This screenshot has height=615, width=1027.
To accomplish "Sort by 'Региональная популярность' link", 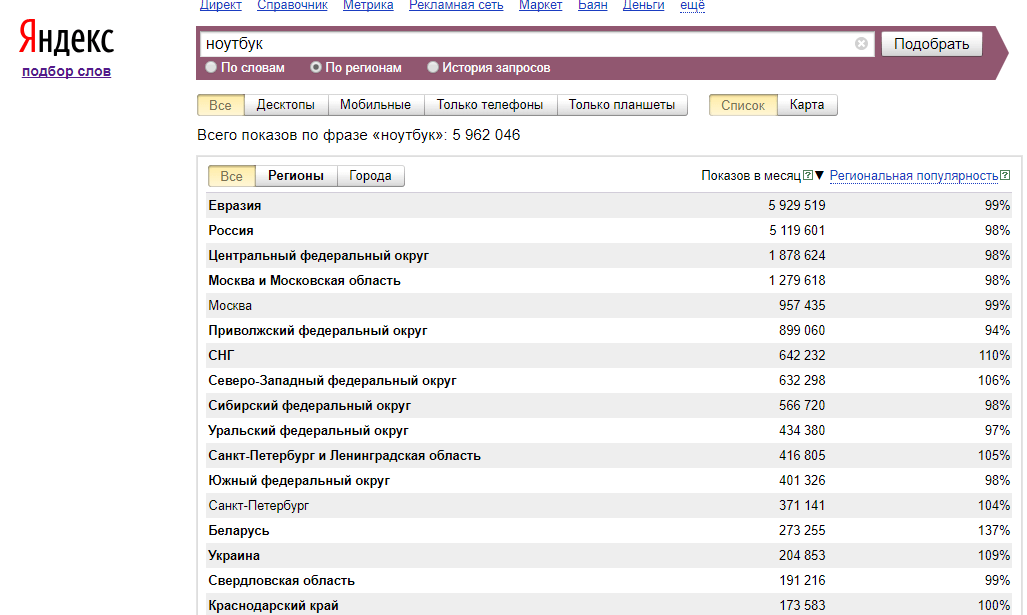I will tap(914, 176).
